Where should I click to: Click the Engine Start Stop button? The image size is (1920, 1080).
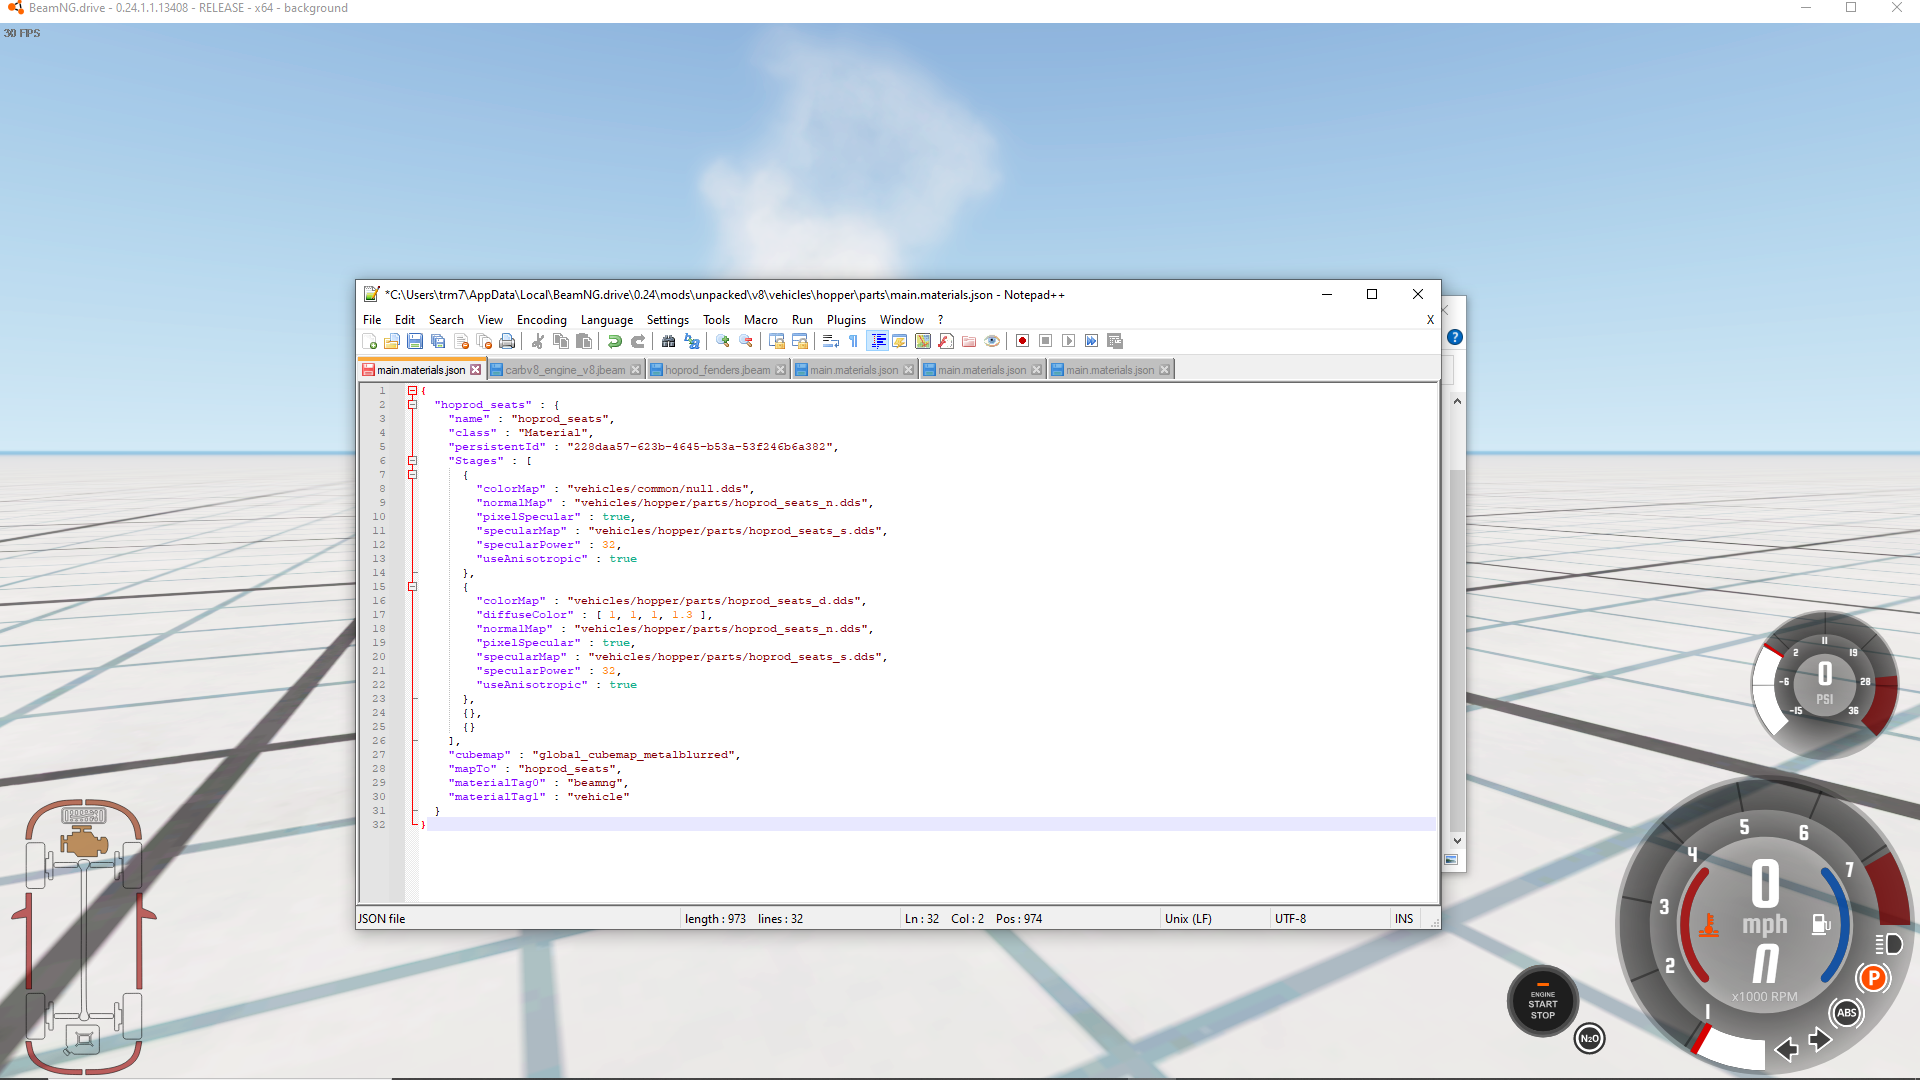click(x=1542, y=1003)
